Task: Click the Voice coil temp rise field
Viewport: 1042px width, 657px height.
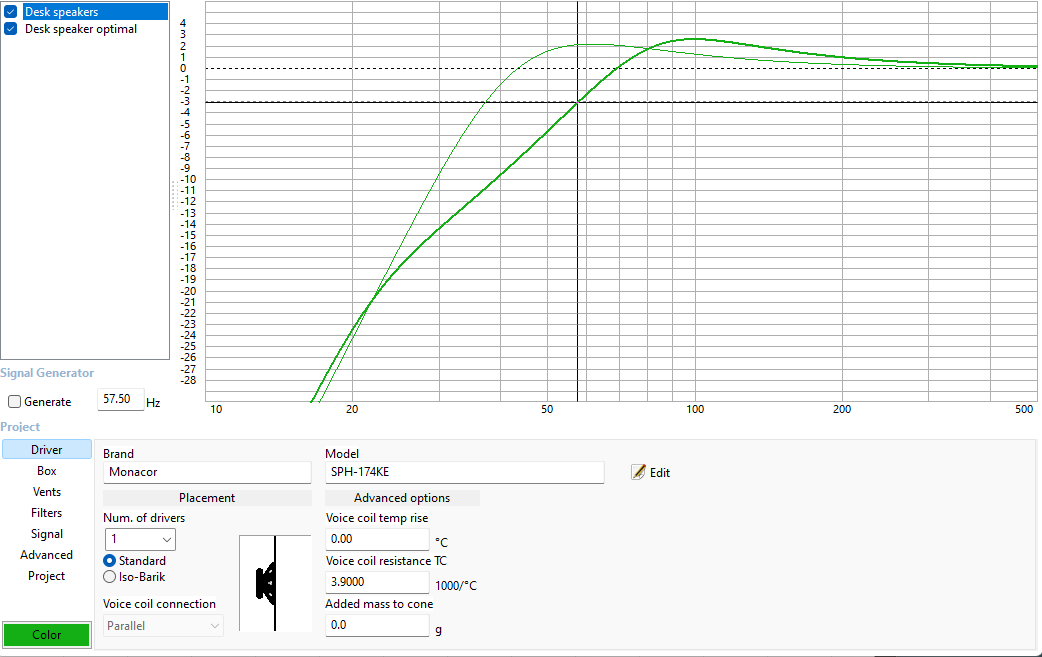Action: tap(377, 539)
